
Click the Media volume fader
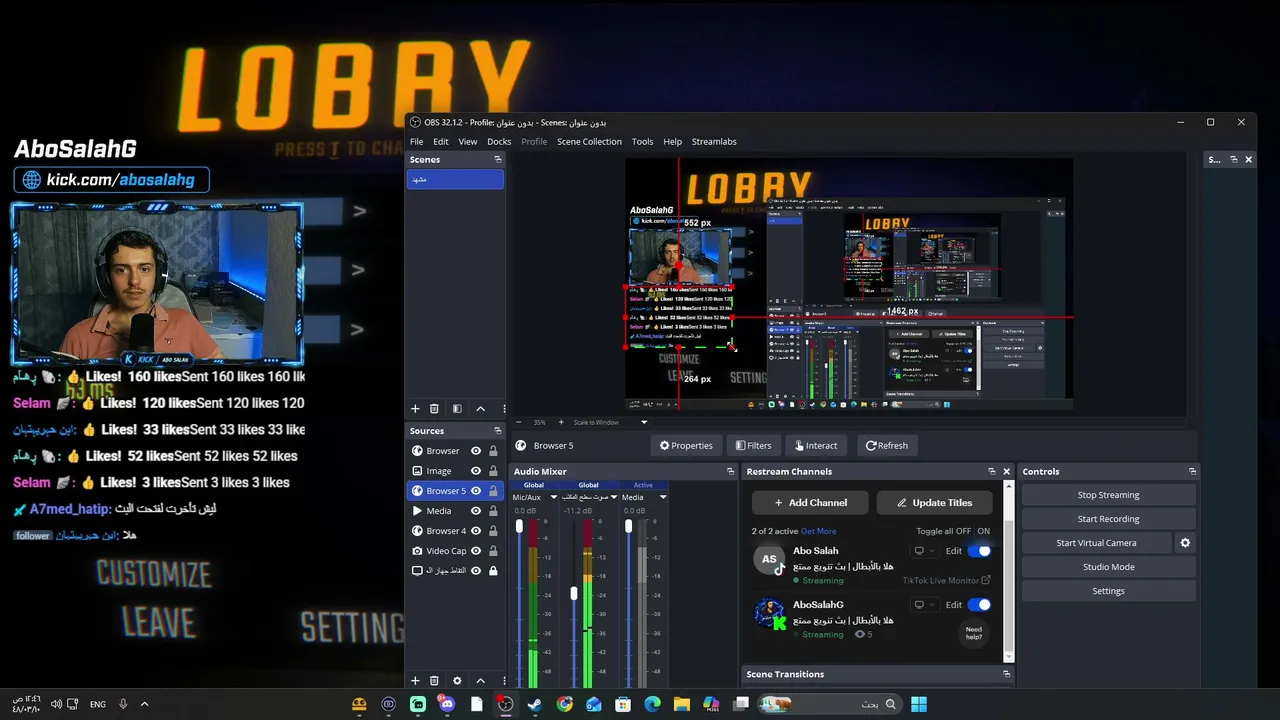628,526
